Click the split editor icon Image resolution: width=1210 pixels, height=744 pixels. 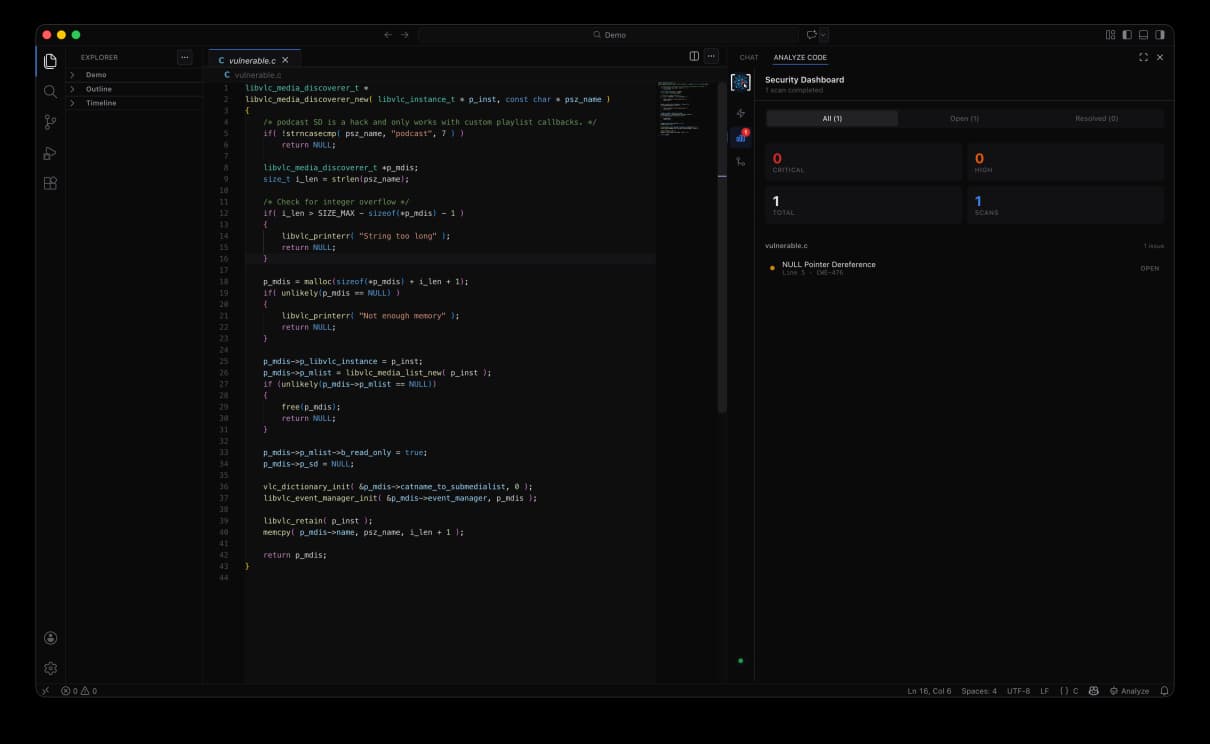pyautogui.click(x=694, y=57)
